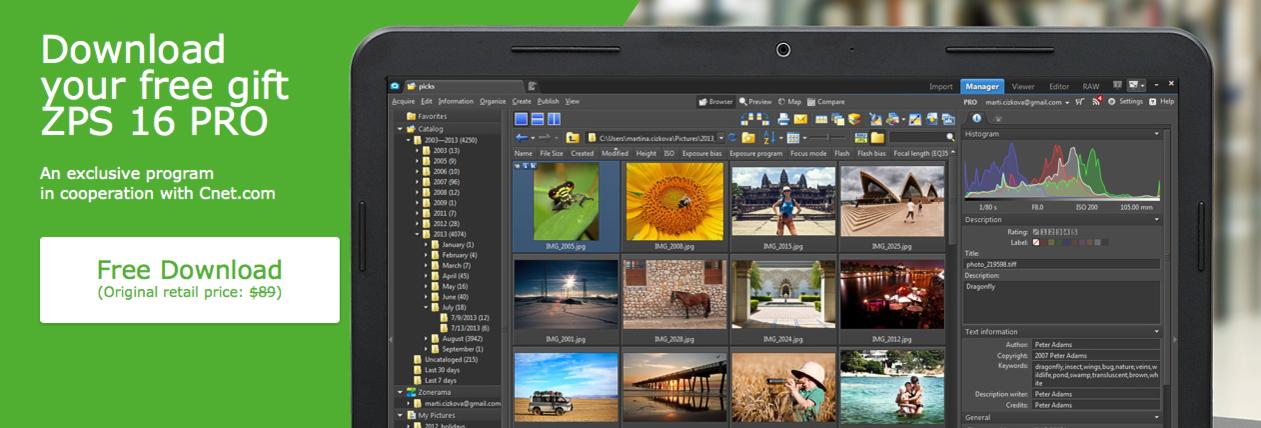The width and height of the screenshot is (1261, 428).
Task: Open Settings with the gear icon
Action: [1112, 101]
